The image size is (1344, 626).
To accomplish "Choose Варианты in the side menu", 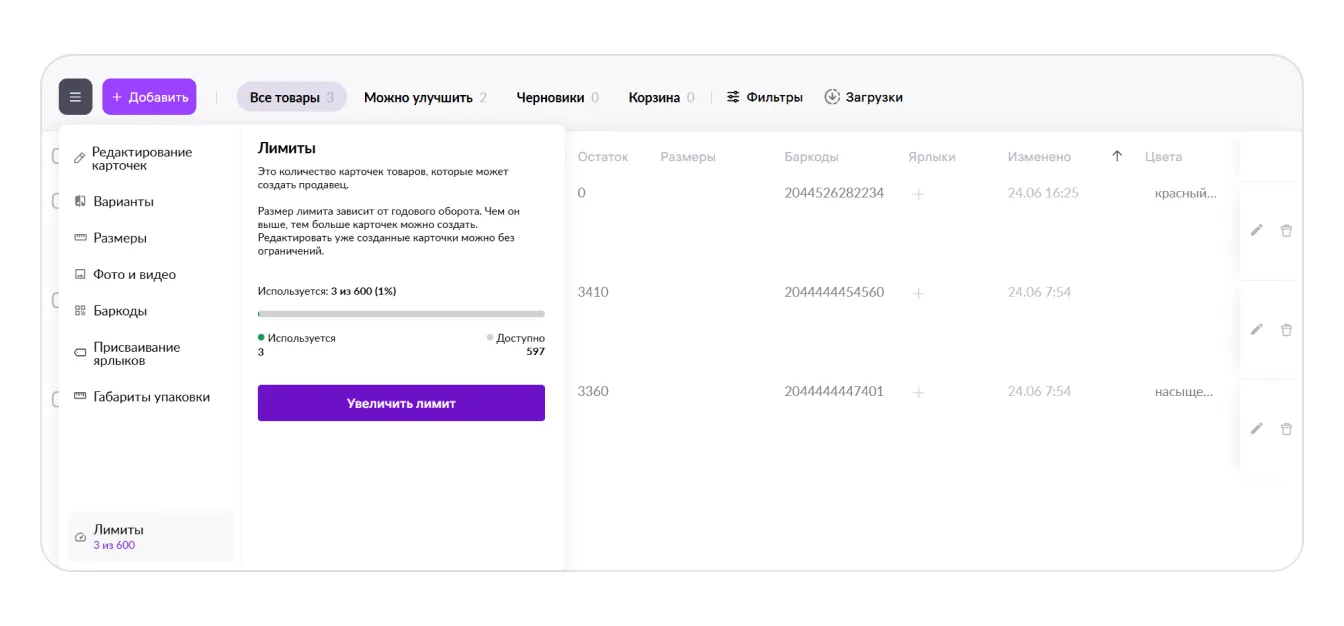I will point(123,201).
